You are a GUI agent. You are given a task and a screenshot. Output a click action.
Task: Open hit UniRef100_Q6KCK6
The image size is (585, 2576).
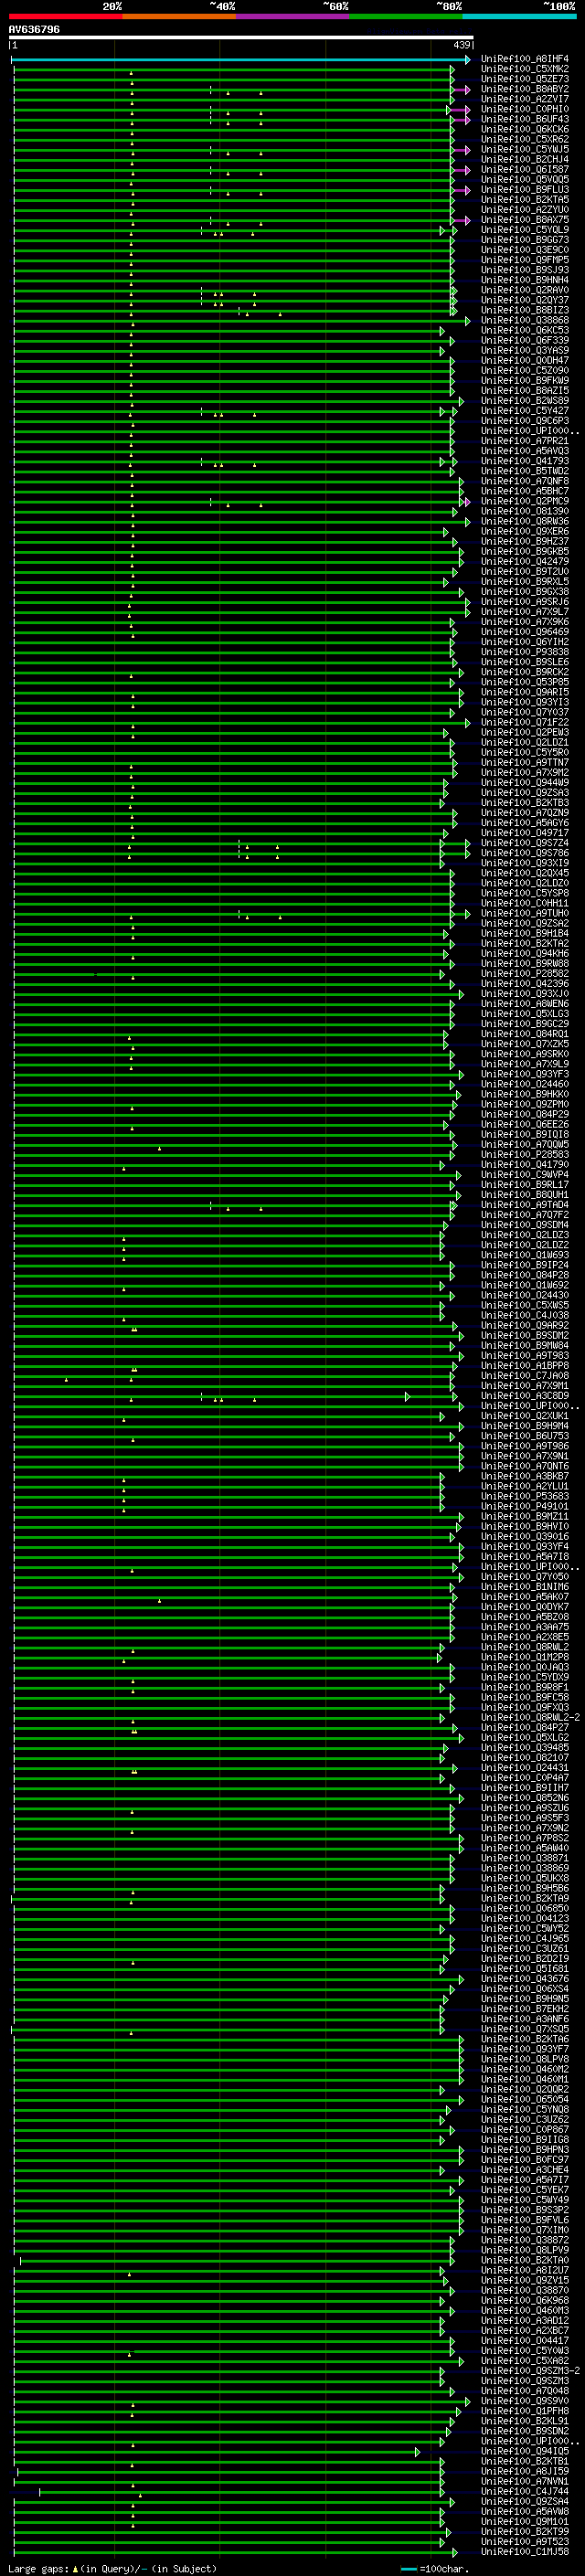pyautogui.click(x=525, y=129)
